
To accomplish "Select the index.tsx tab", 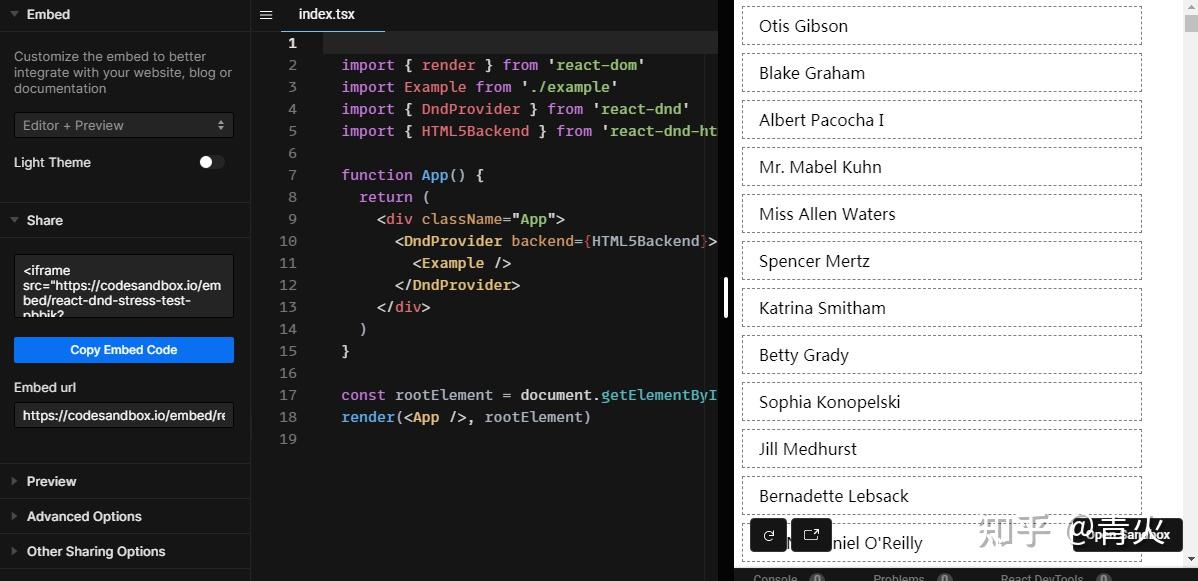I will pyautogui.click(x=326, y=14).
